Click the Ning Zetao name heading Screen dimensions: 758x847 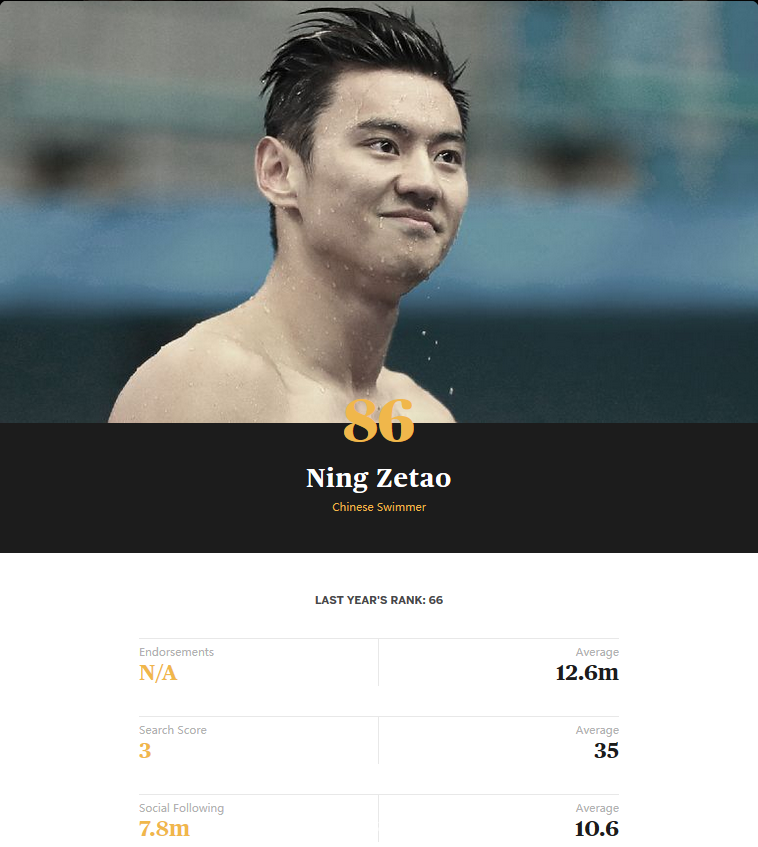[x=378, y=479]
